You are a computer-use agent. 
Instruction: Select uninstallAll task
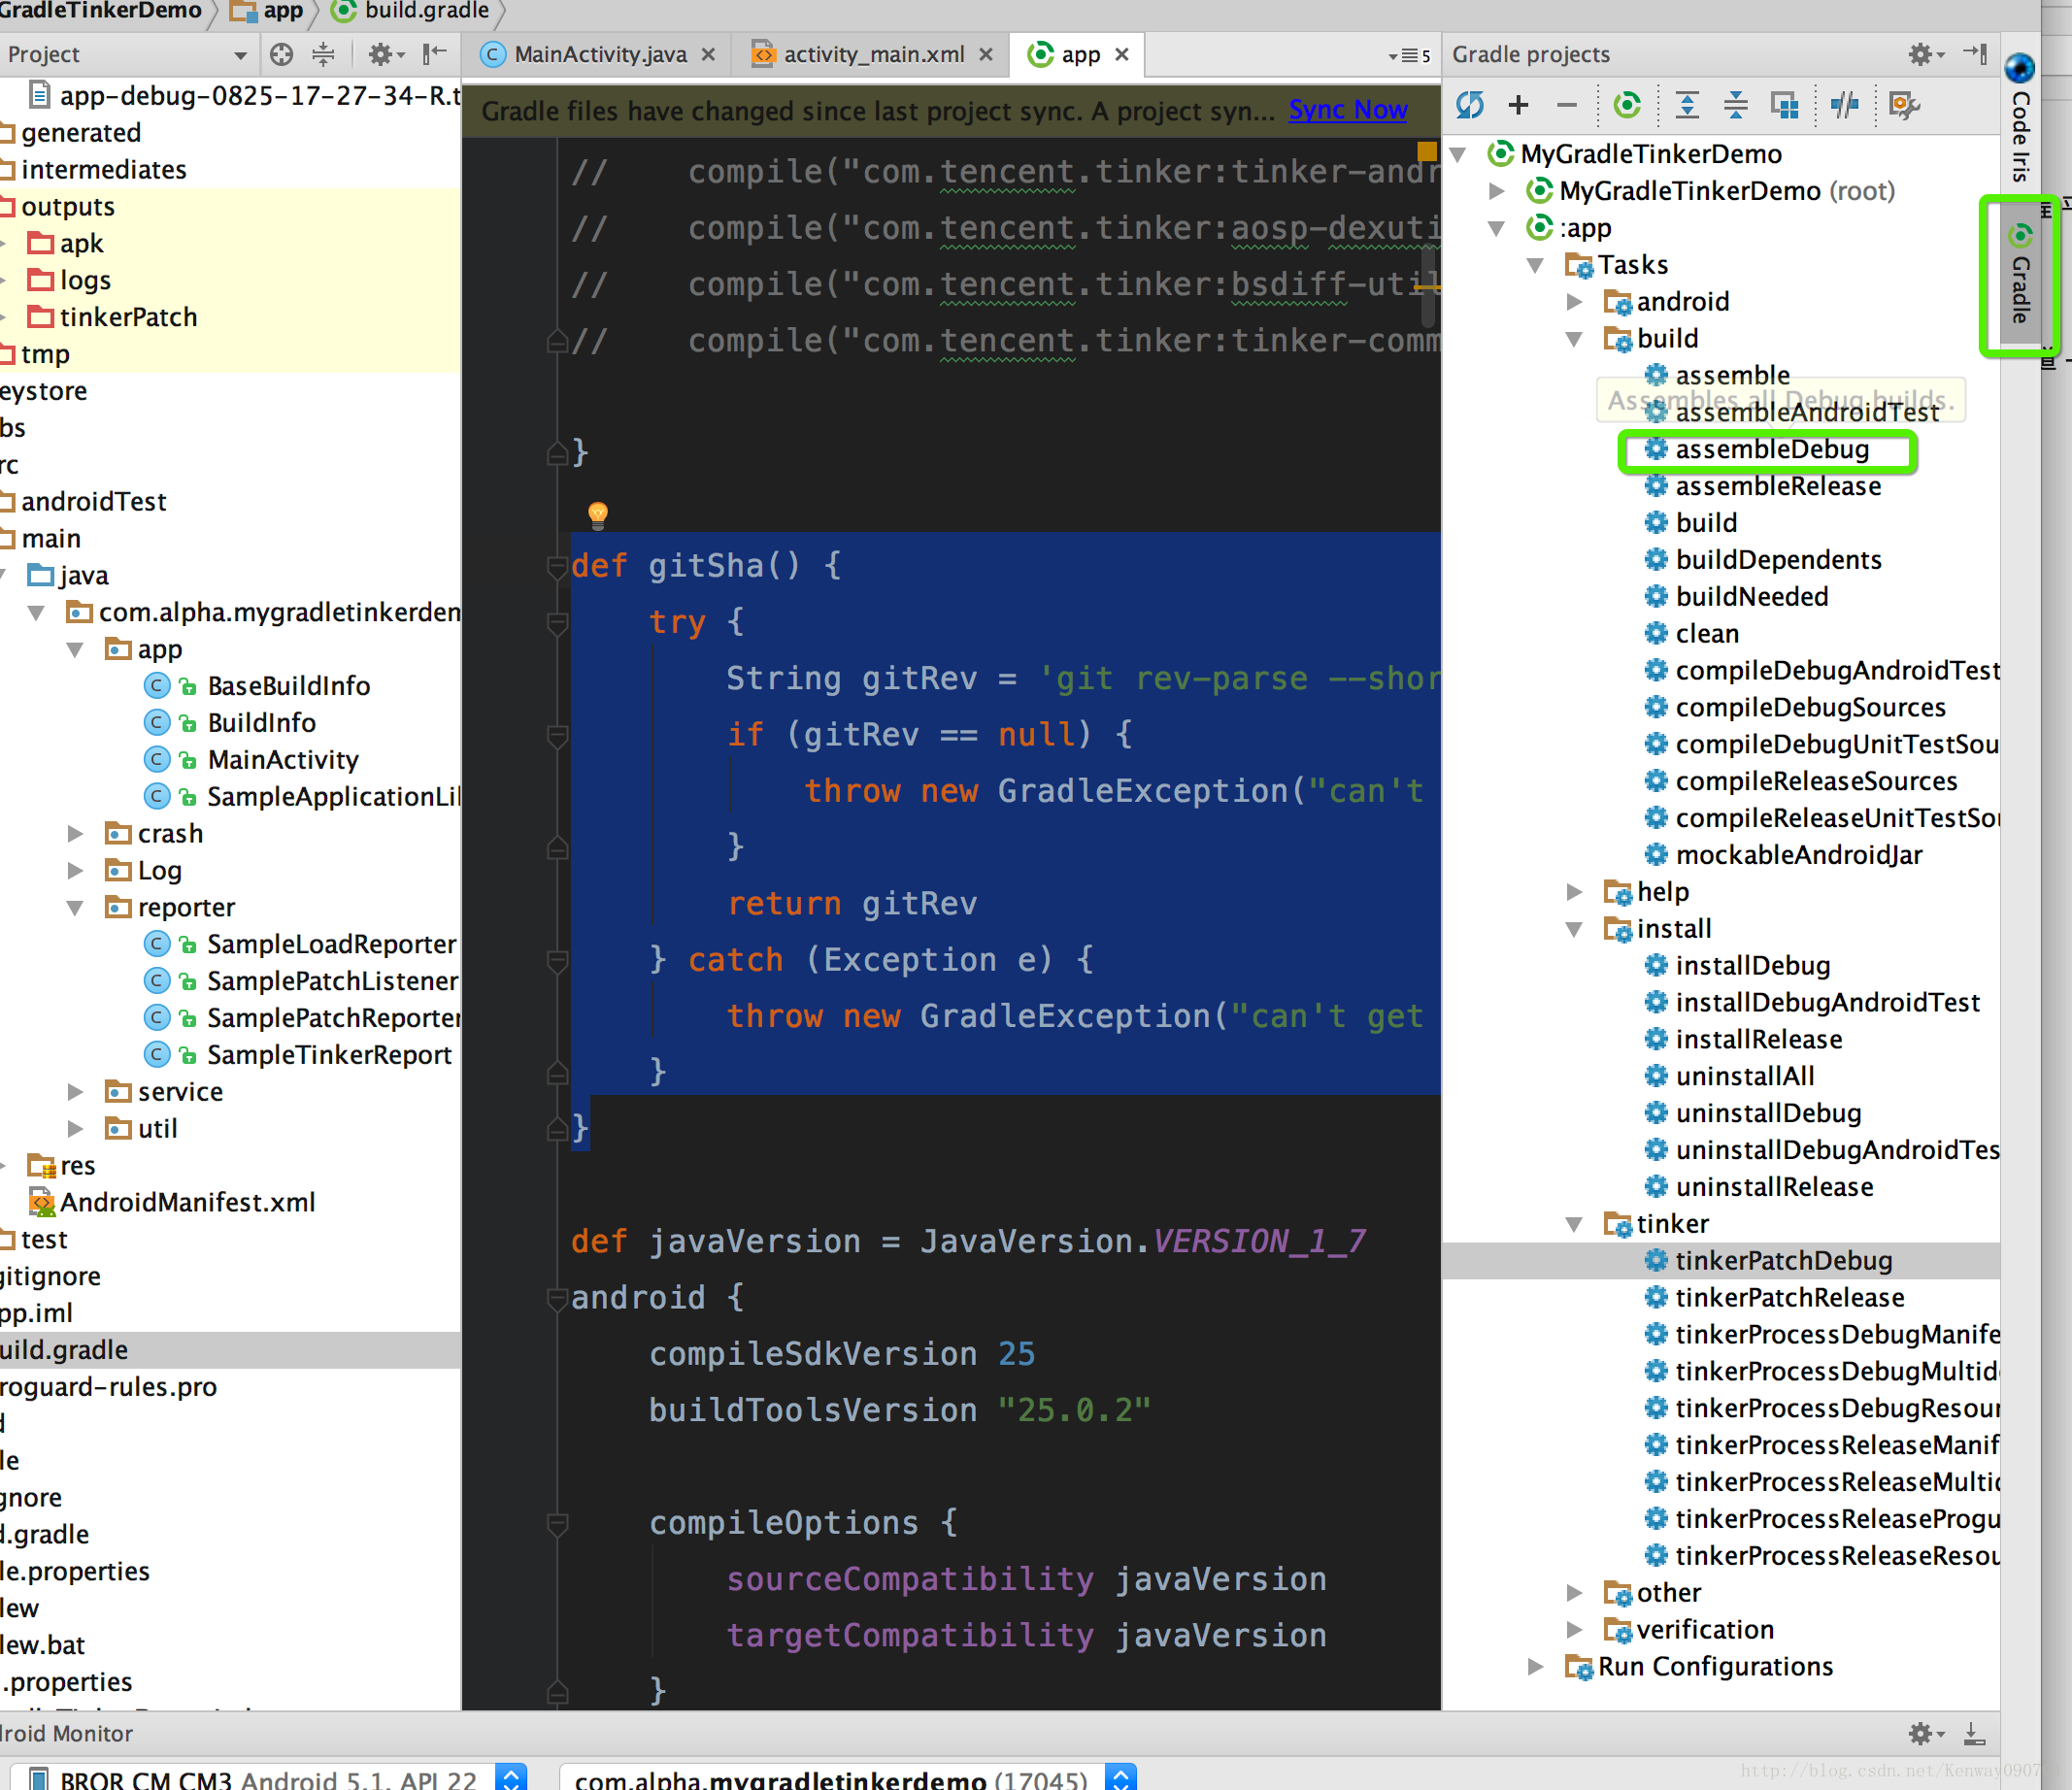pos(1744,1076)
